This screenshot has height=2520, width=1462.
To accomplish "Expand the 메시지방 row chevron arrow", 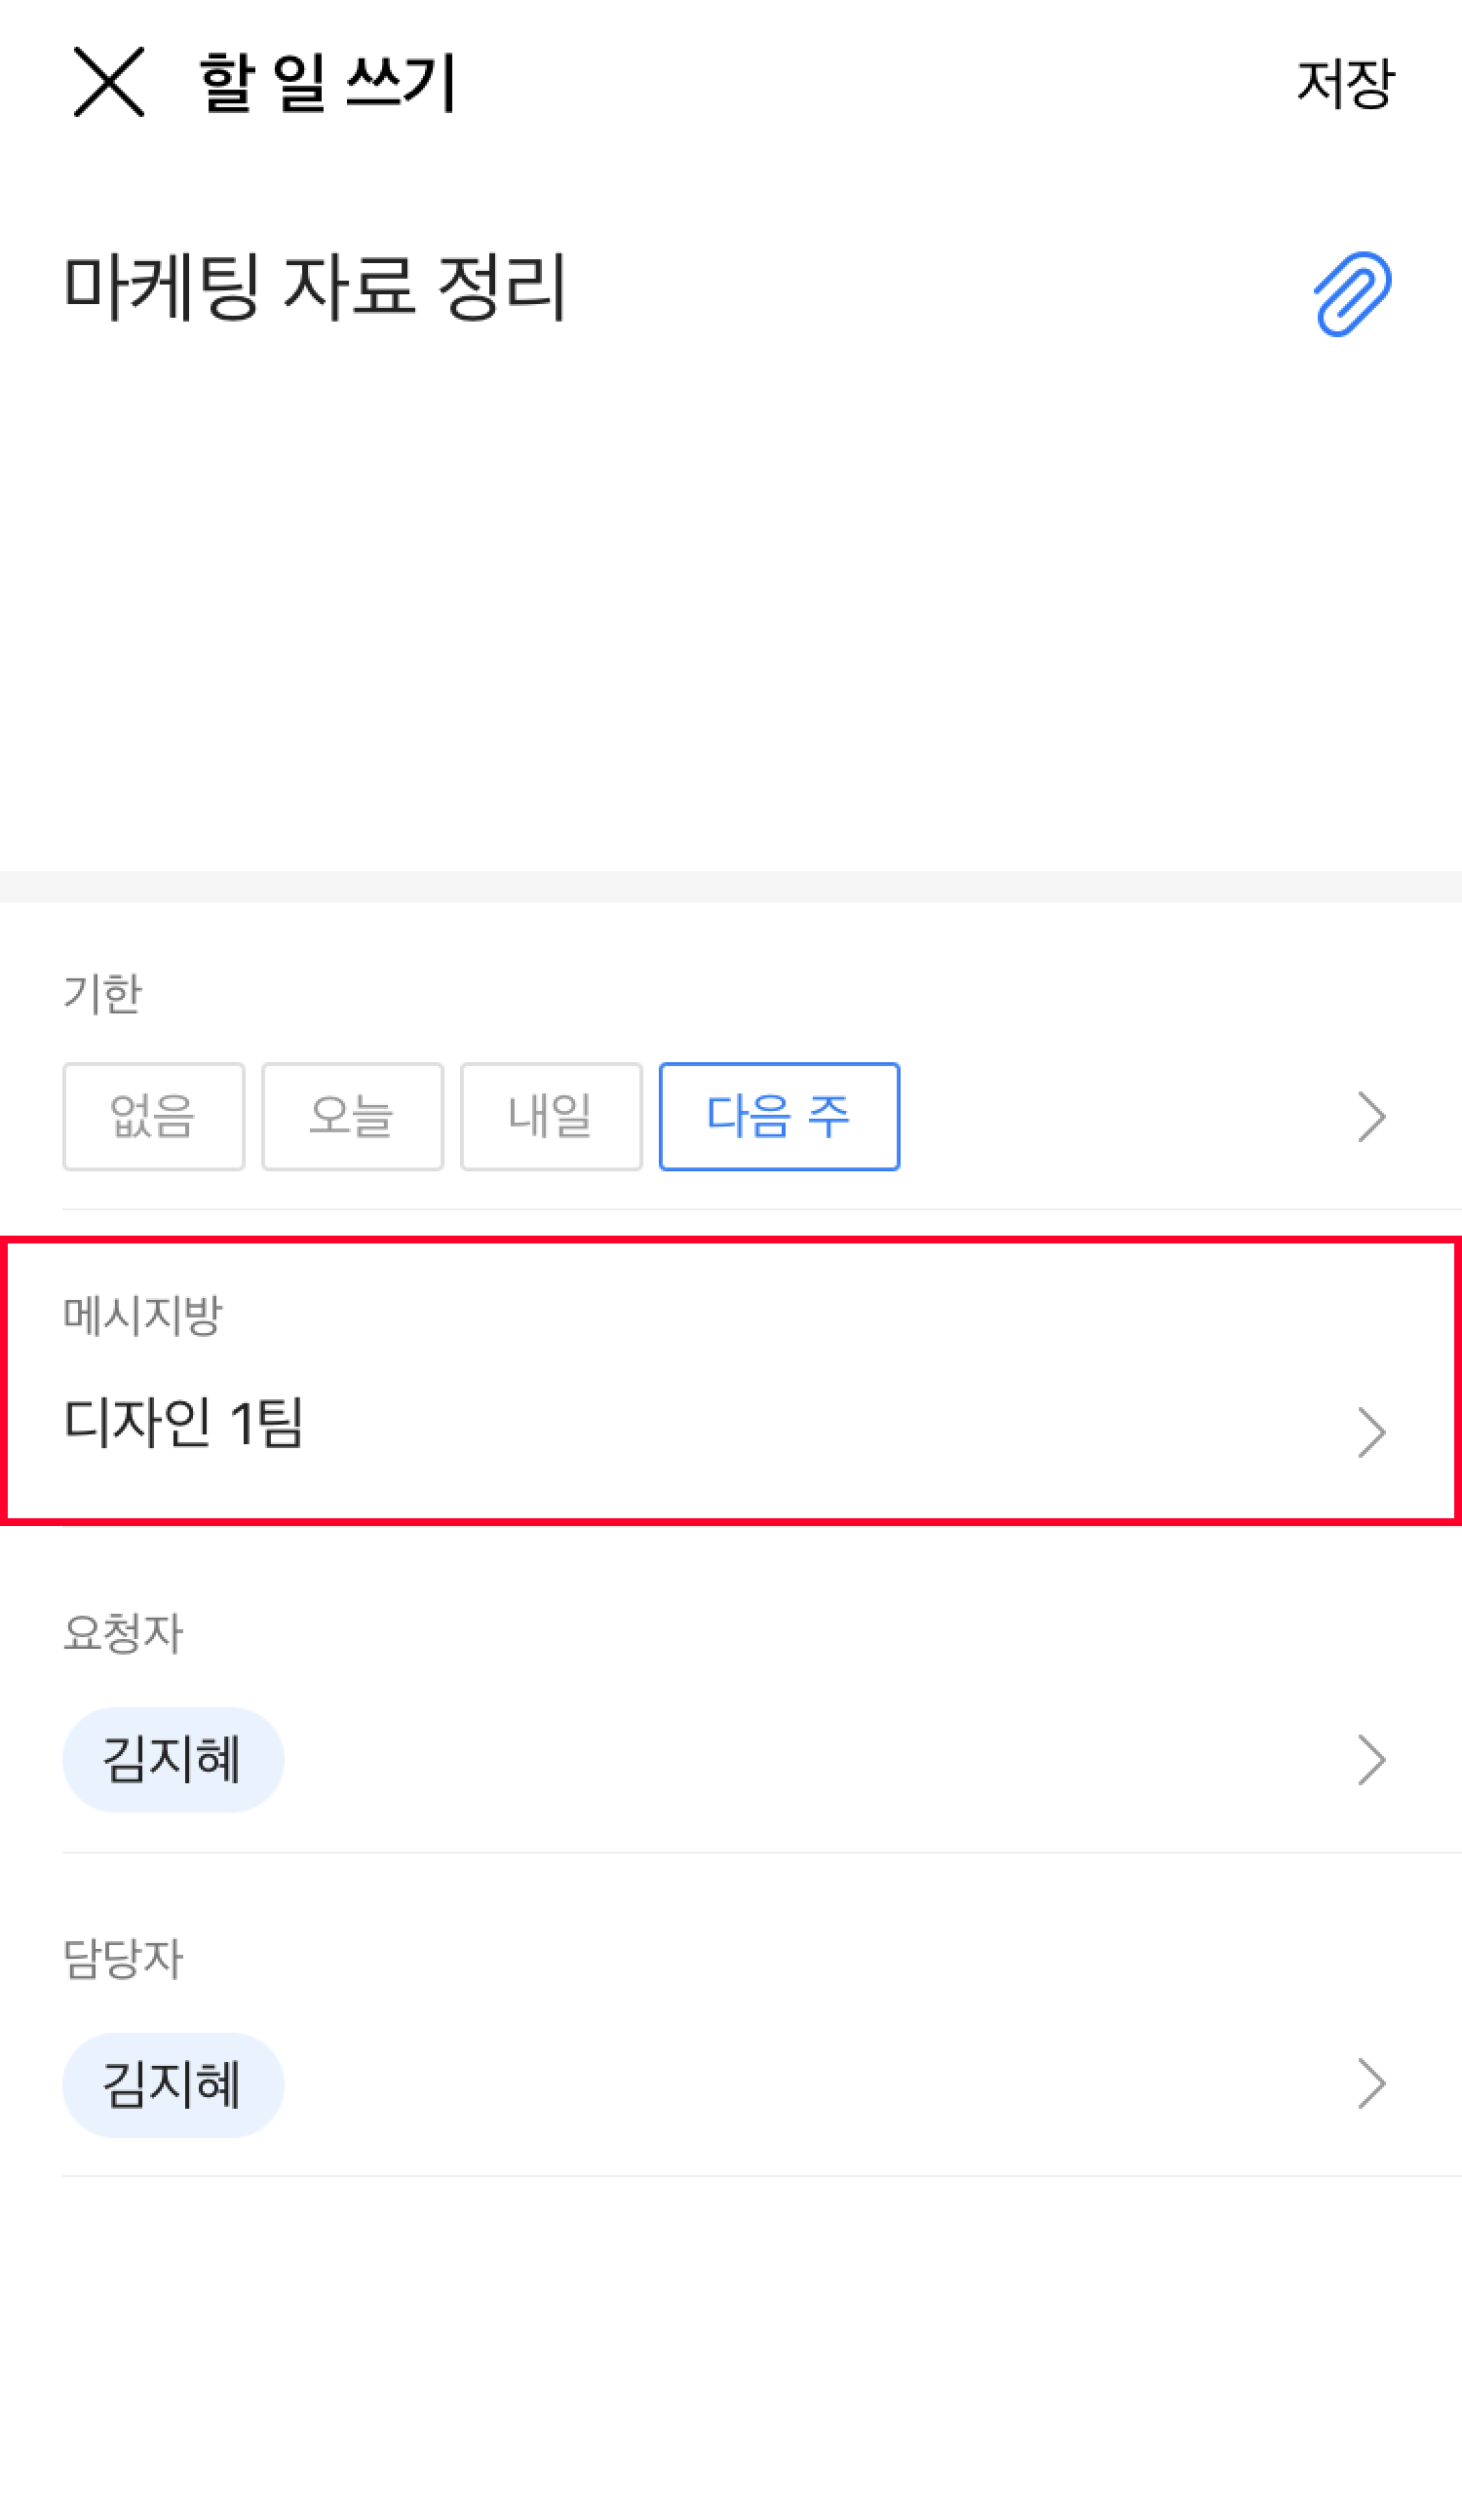I will tap(1371, 1432).
